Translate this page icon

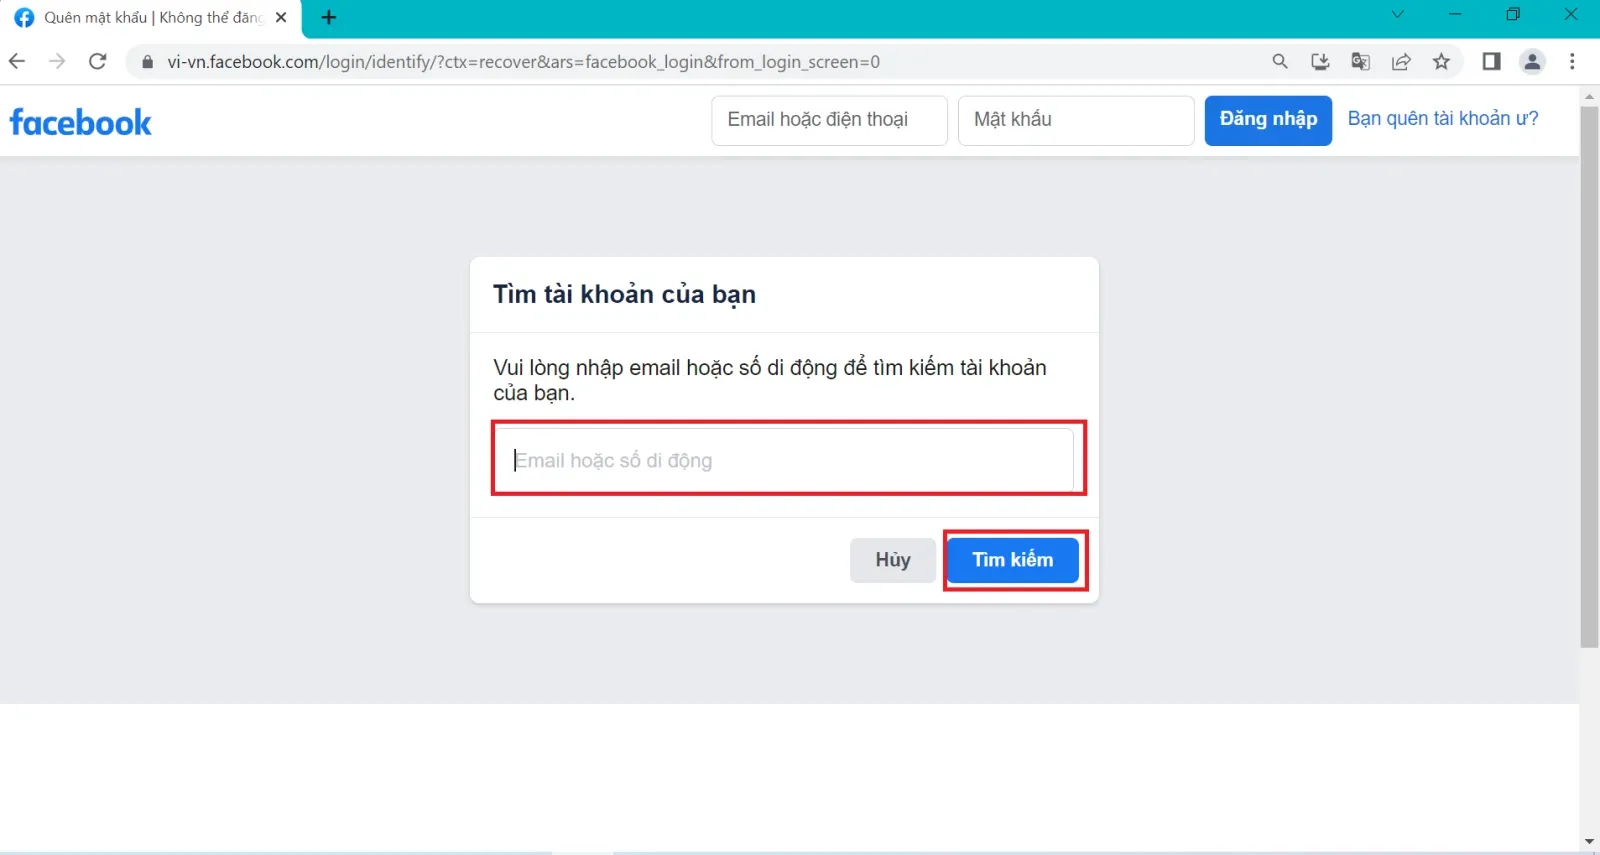[x=1361, y=61]
